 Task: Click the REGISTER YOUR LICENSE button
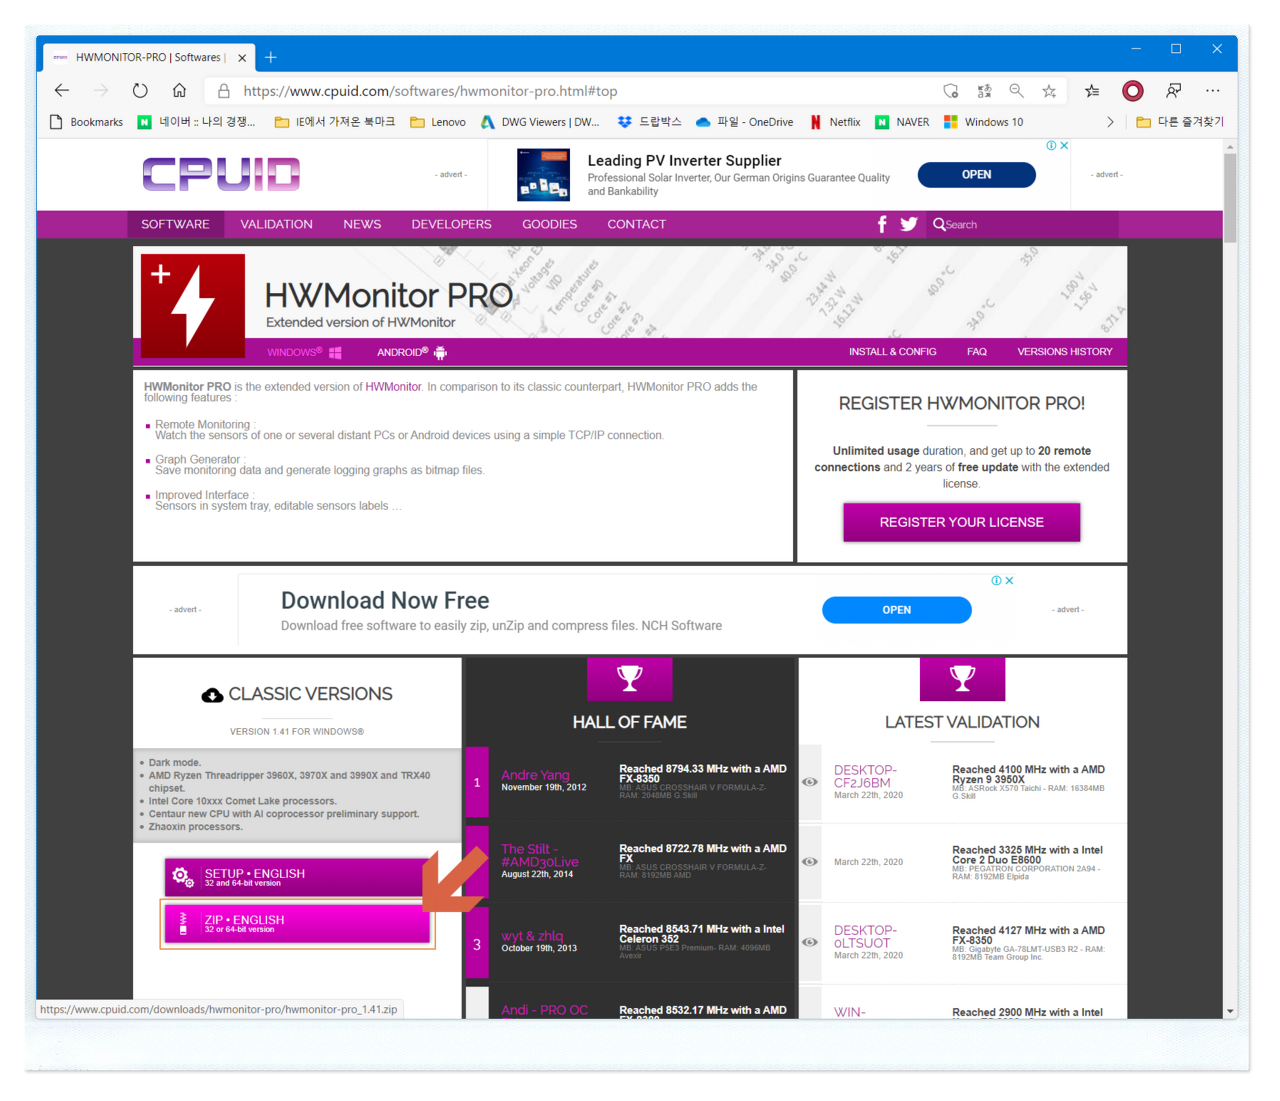(962, 522)
